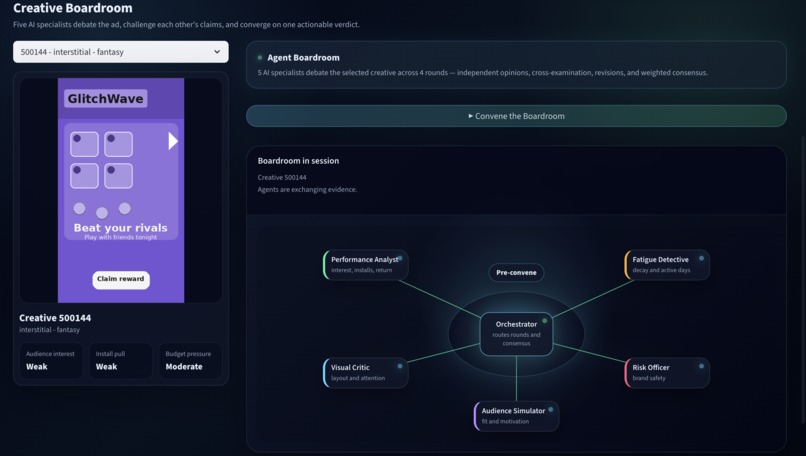Select the Risk Officer agent node
Viewport: 806px width, 456px height.
[667, 373]
